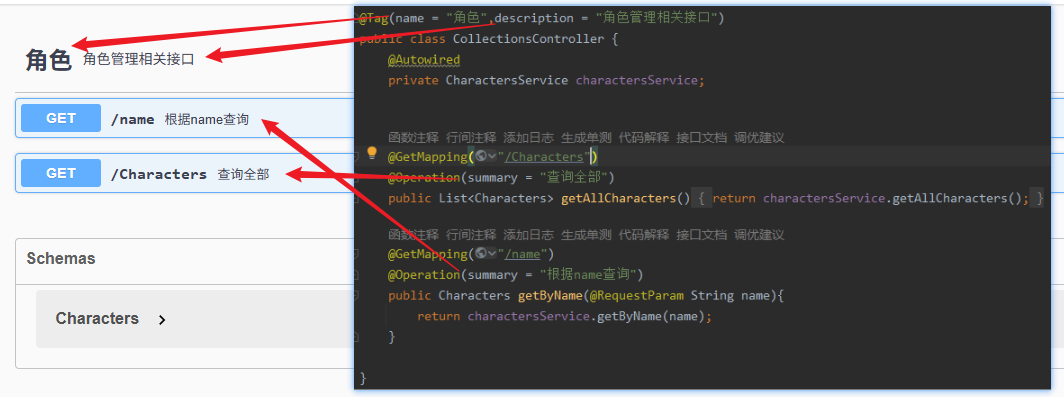Click 行间注释 above getAllCharacters method

coord(471,138)
